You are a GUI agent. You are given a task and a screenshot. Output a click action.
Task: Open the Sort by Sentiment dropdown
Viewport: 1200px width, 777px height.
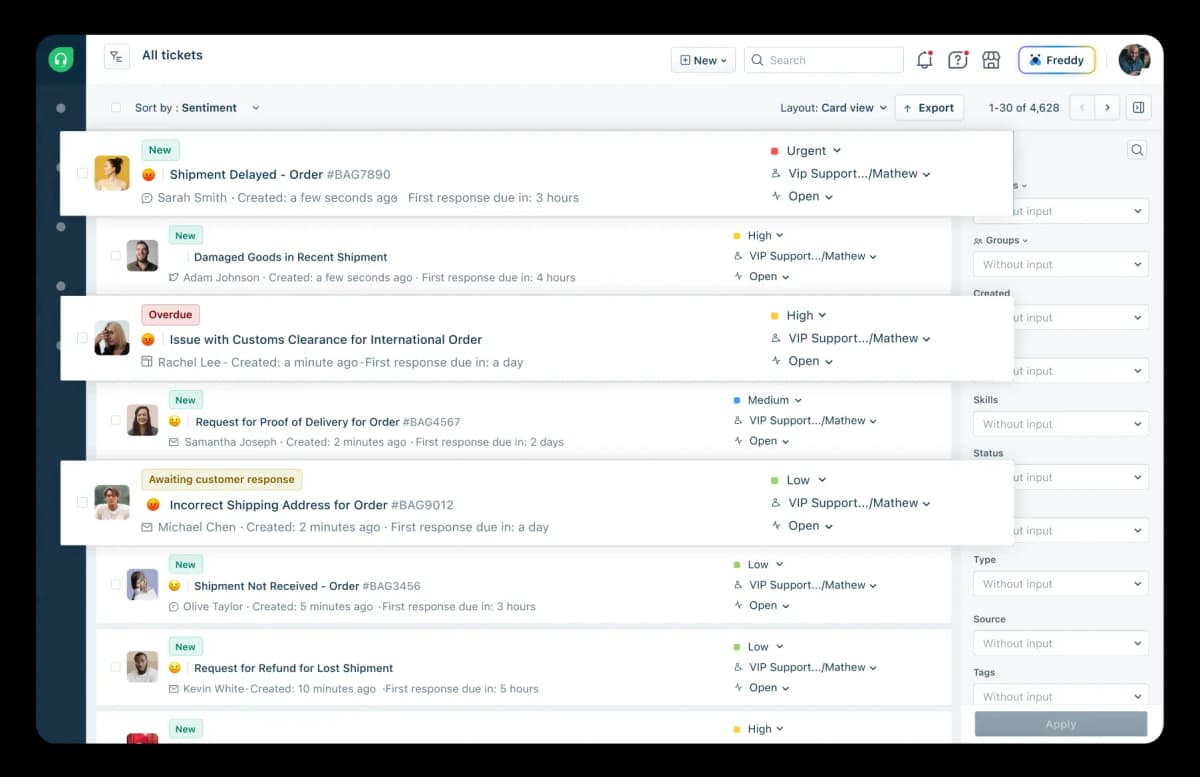197,108
